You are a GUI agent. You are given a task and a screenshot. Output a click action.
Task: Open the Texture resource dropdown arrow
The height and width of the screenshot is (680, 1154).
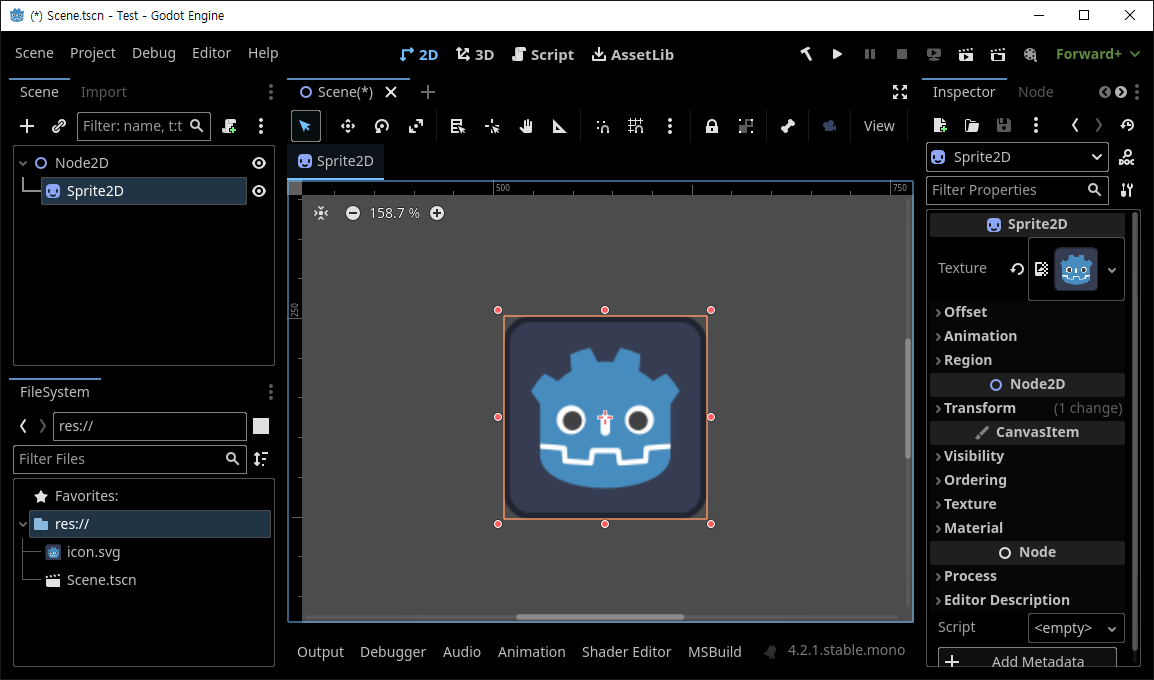point(1112,269)
